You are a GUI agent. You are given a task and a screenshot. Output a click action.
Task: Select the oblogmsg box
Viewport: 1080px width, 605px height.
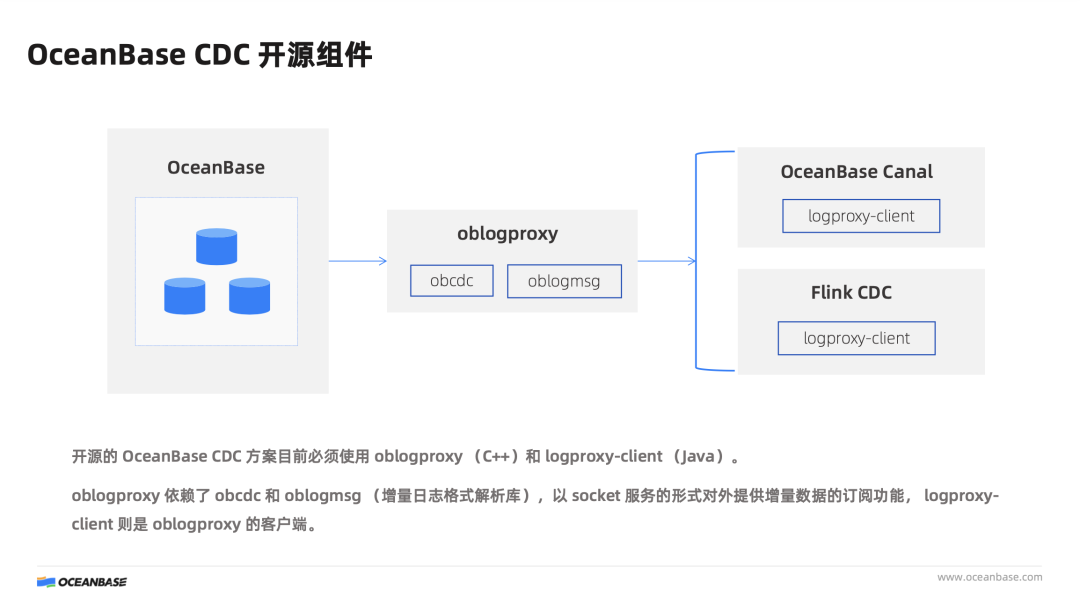pos(564,281)
